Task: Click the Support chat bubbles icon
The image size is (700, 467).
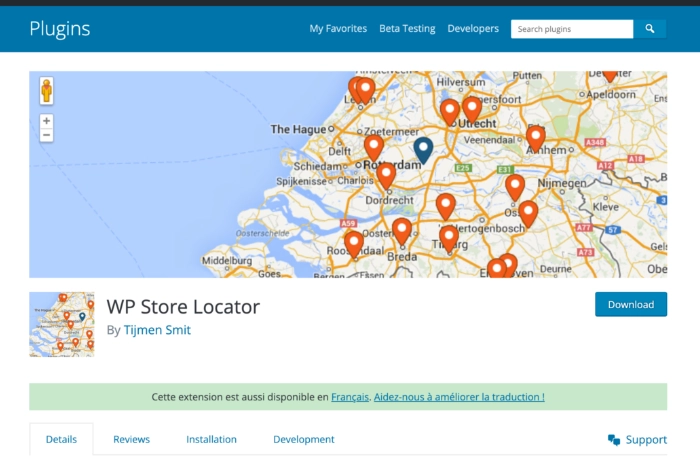Action: click(614, 440)
